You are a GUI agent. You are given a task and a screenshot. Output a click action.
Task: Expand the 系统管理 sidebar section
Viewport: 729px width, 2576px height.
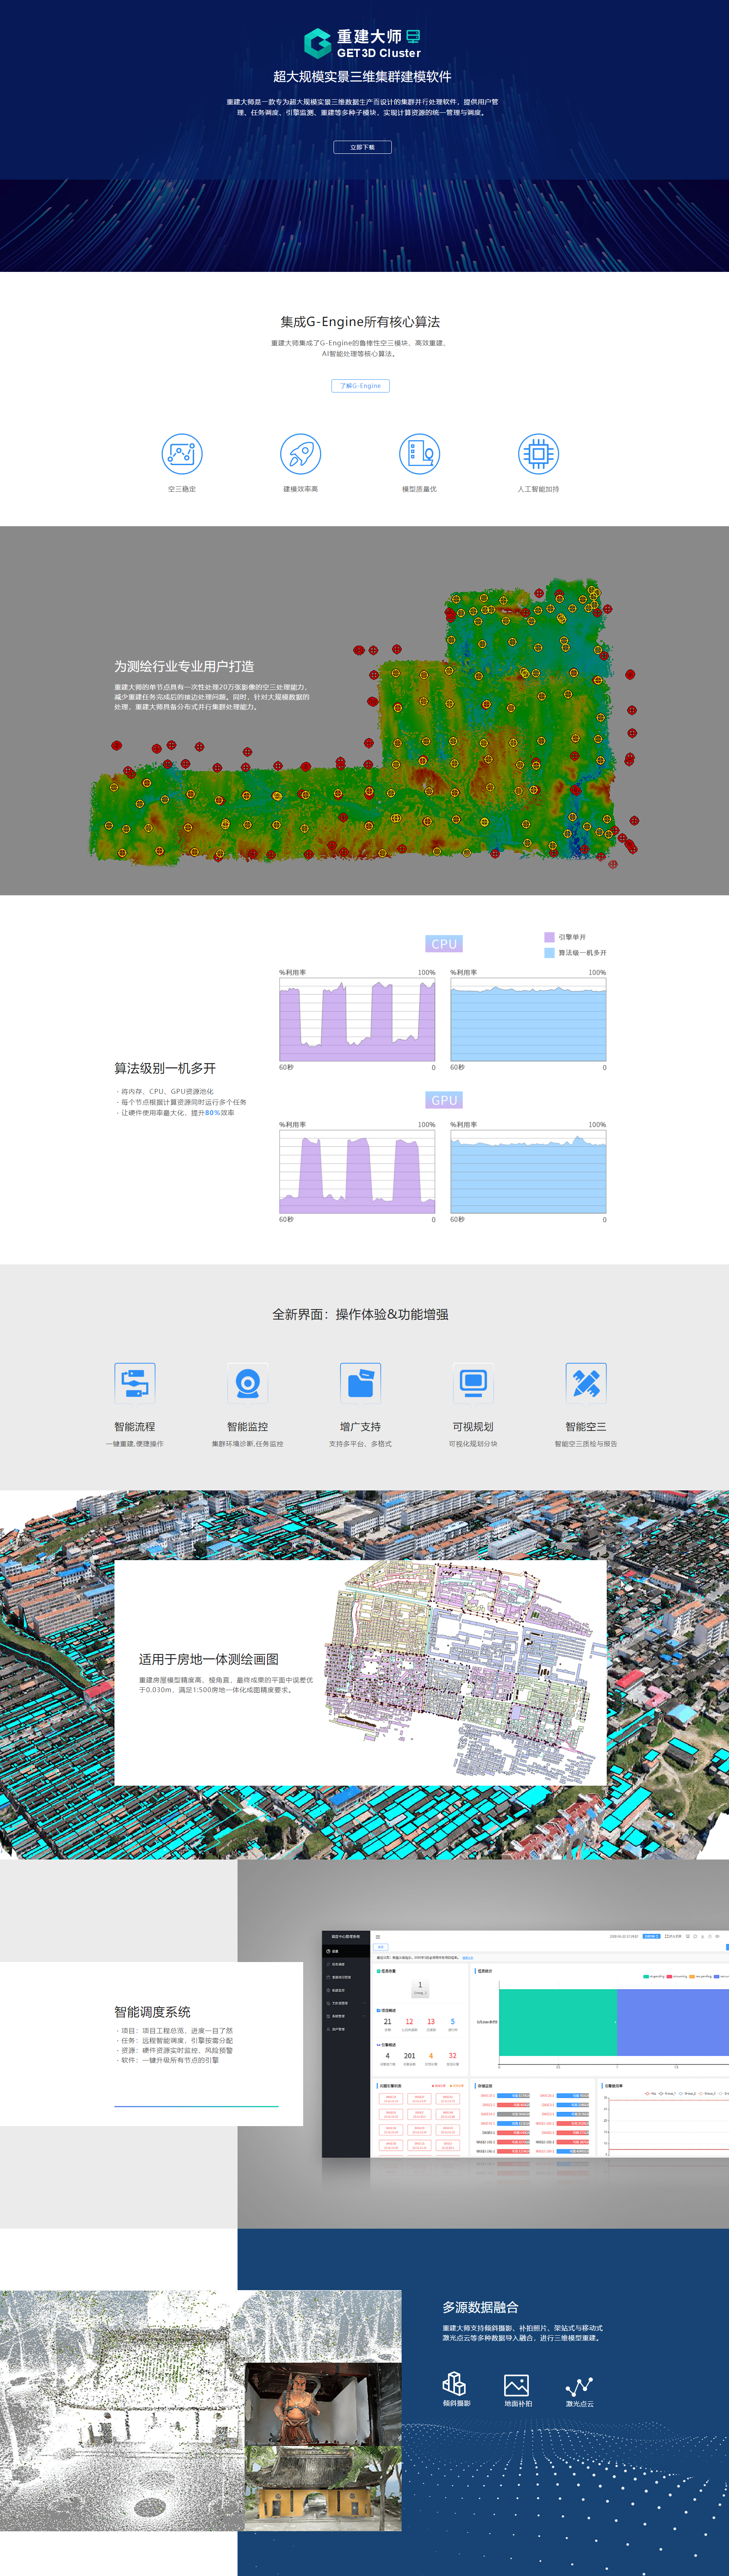click(339, 2016)
